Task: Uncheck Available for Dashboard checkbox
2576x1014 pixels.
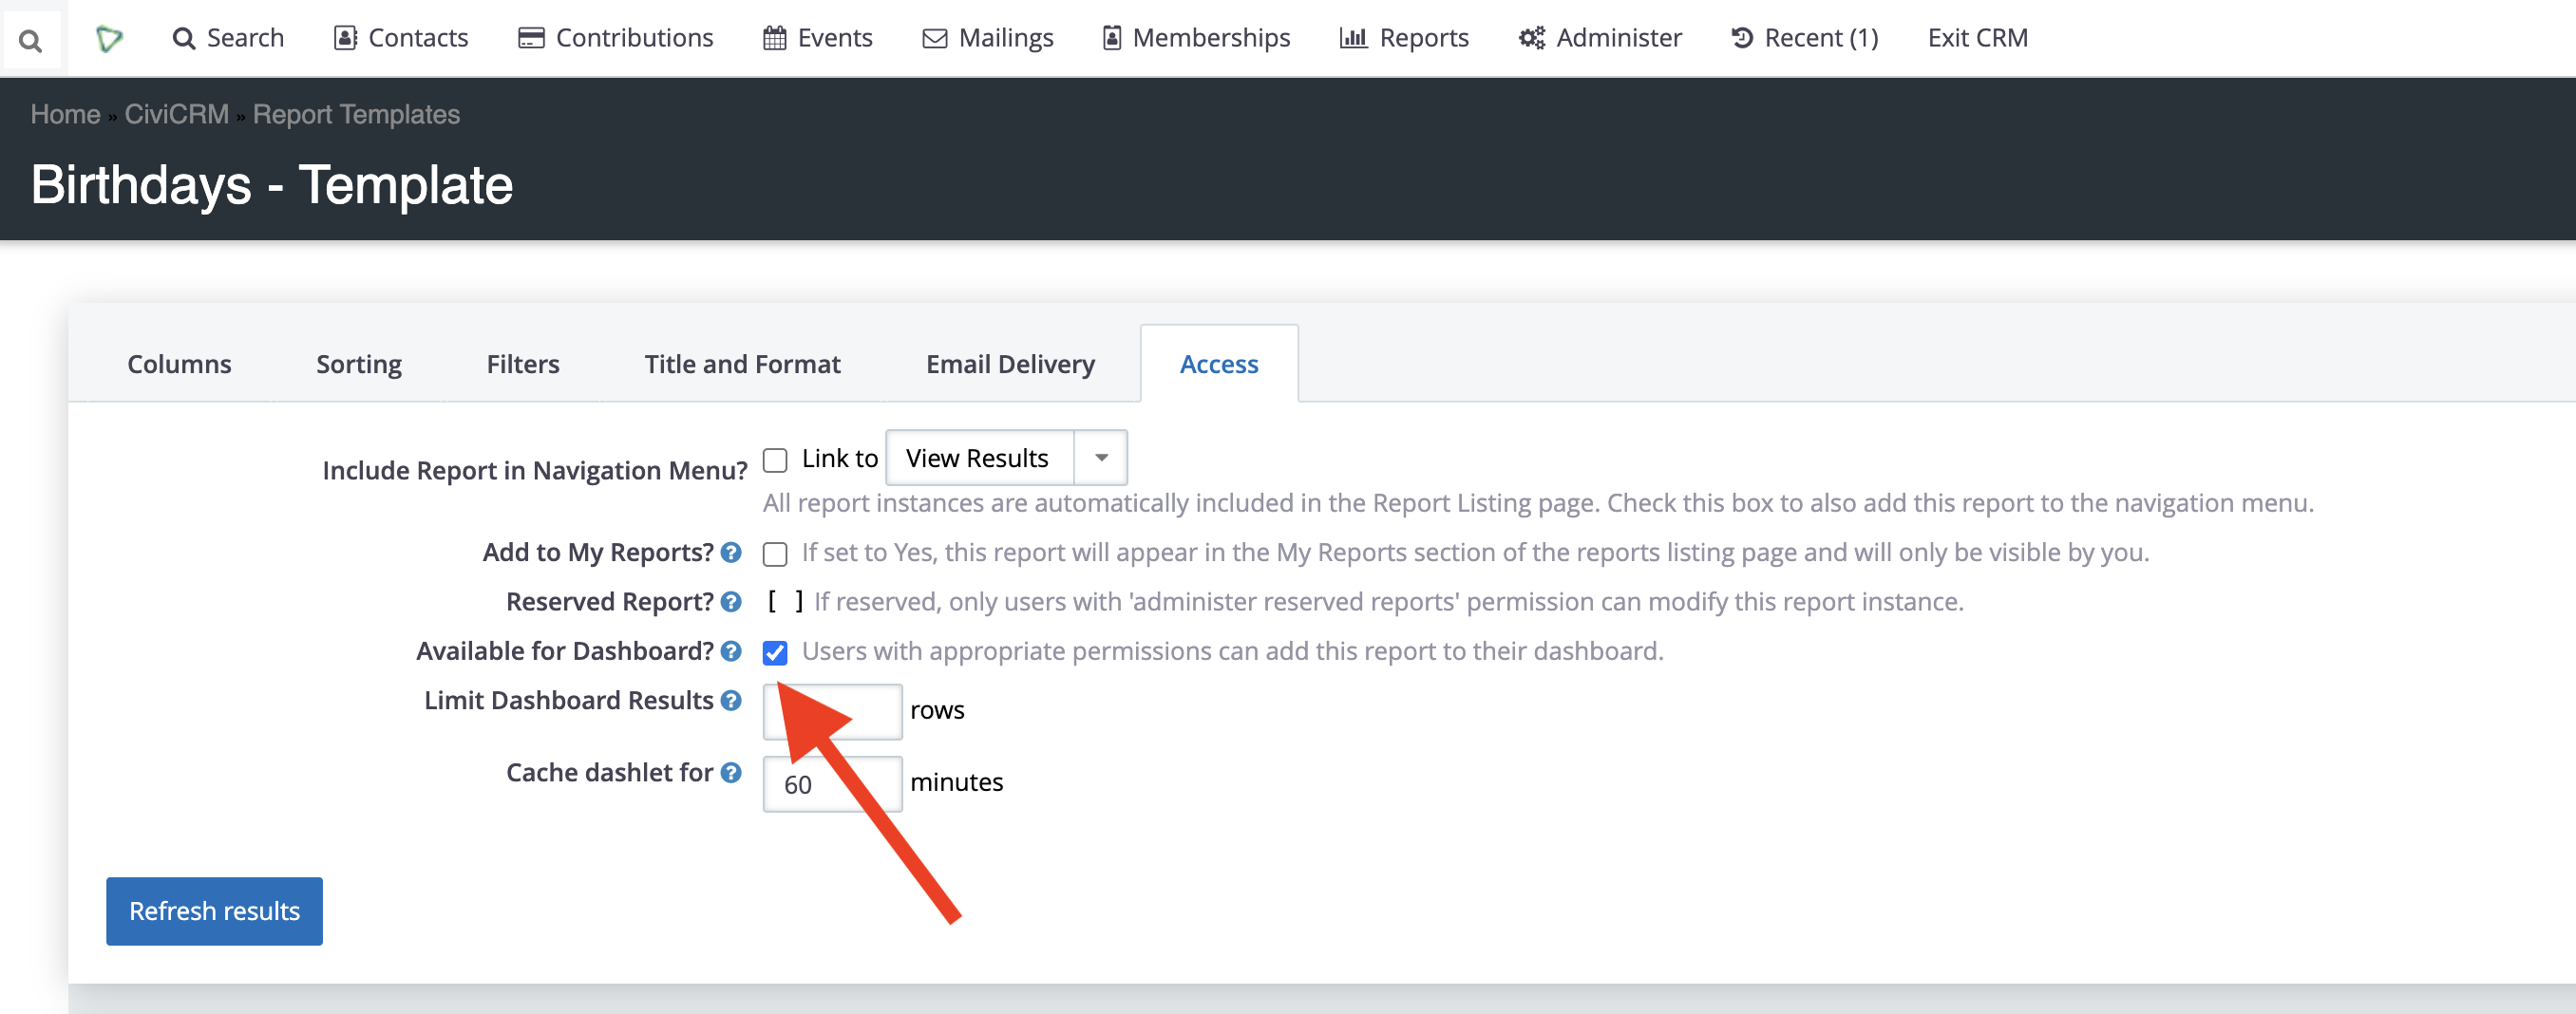Action: [x=775, y=652]
